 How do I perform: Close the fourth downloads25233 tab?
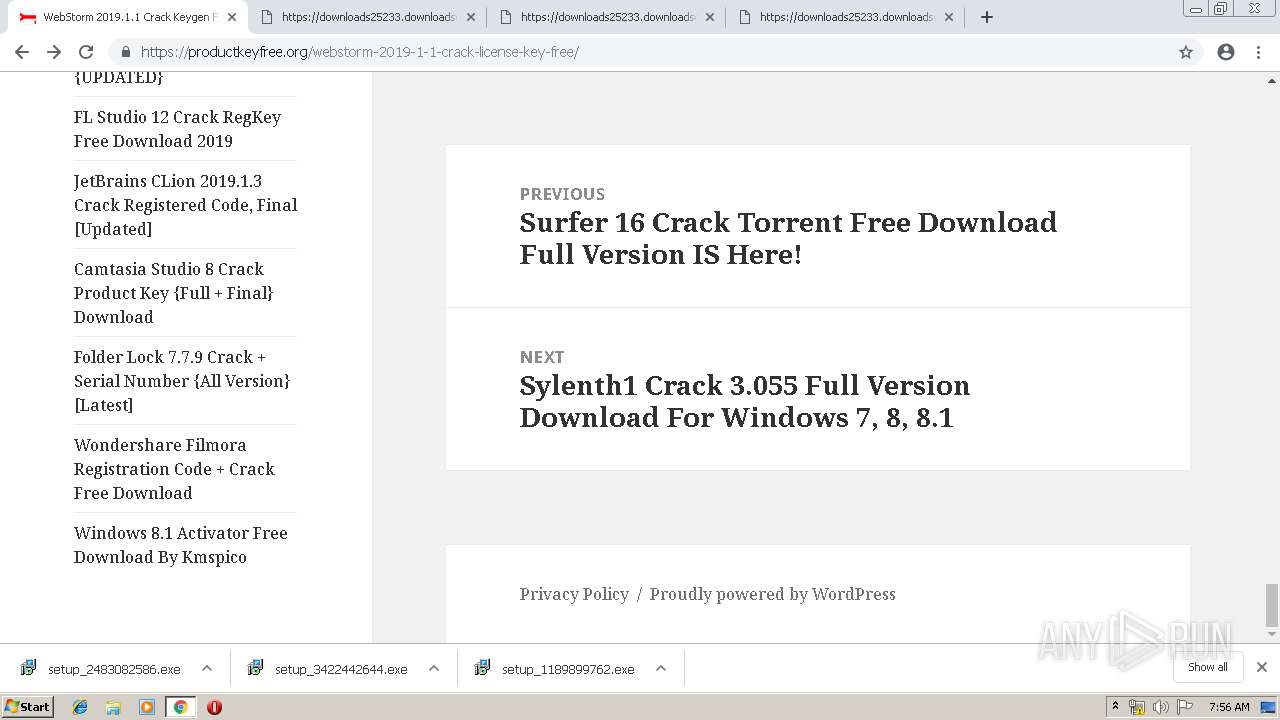[948, 17]
